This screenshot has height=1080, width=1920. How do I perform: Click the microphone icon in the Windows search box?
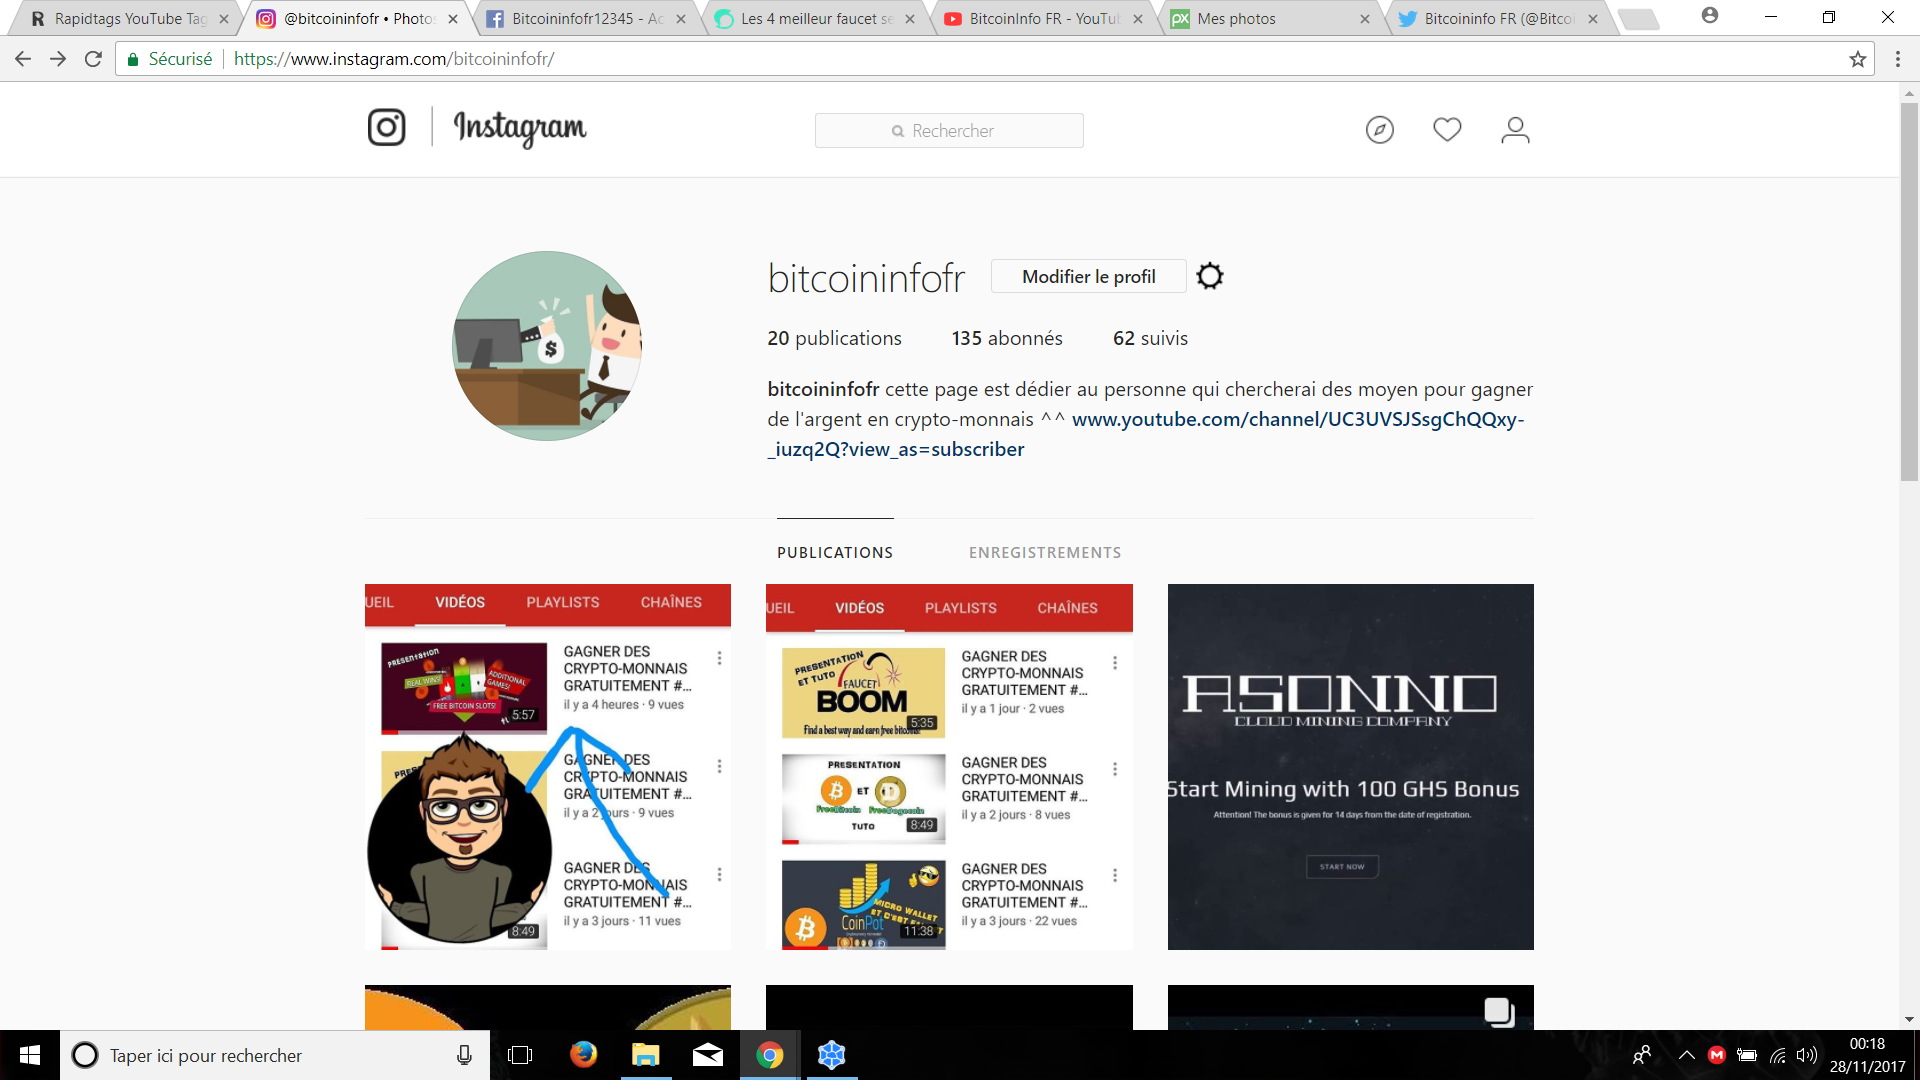[x=464, y=1055]
